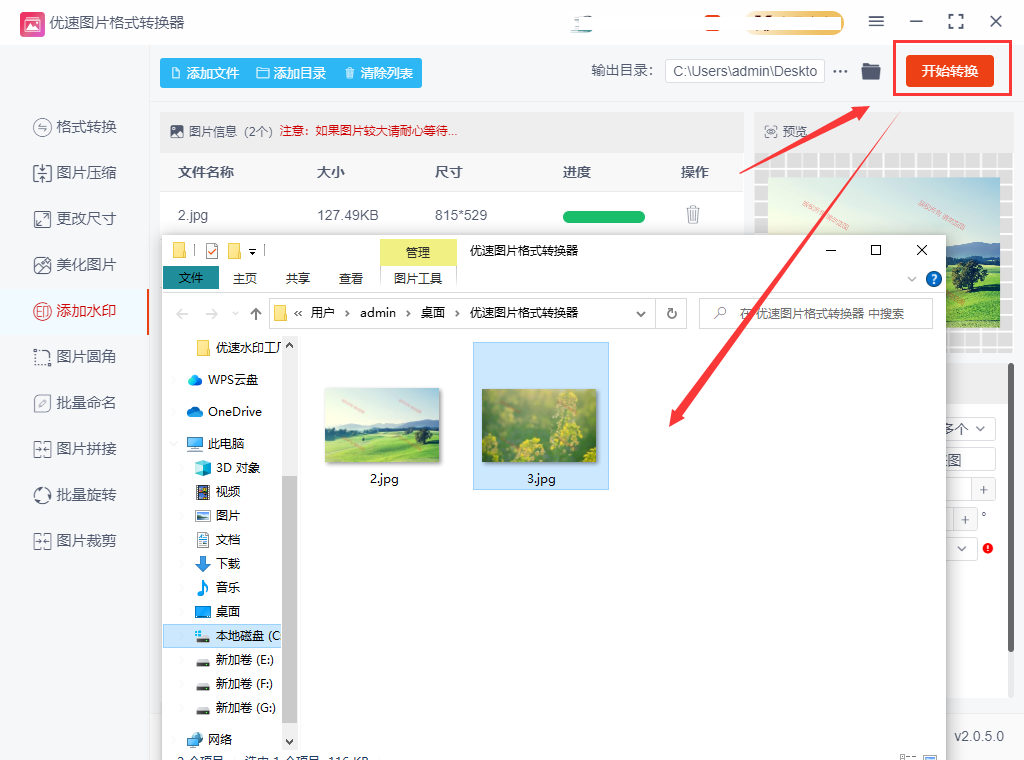
Task: Open the 图片压缩 image compression tool
Action: [75, 173]
